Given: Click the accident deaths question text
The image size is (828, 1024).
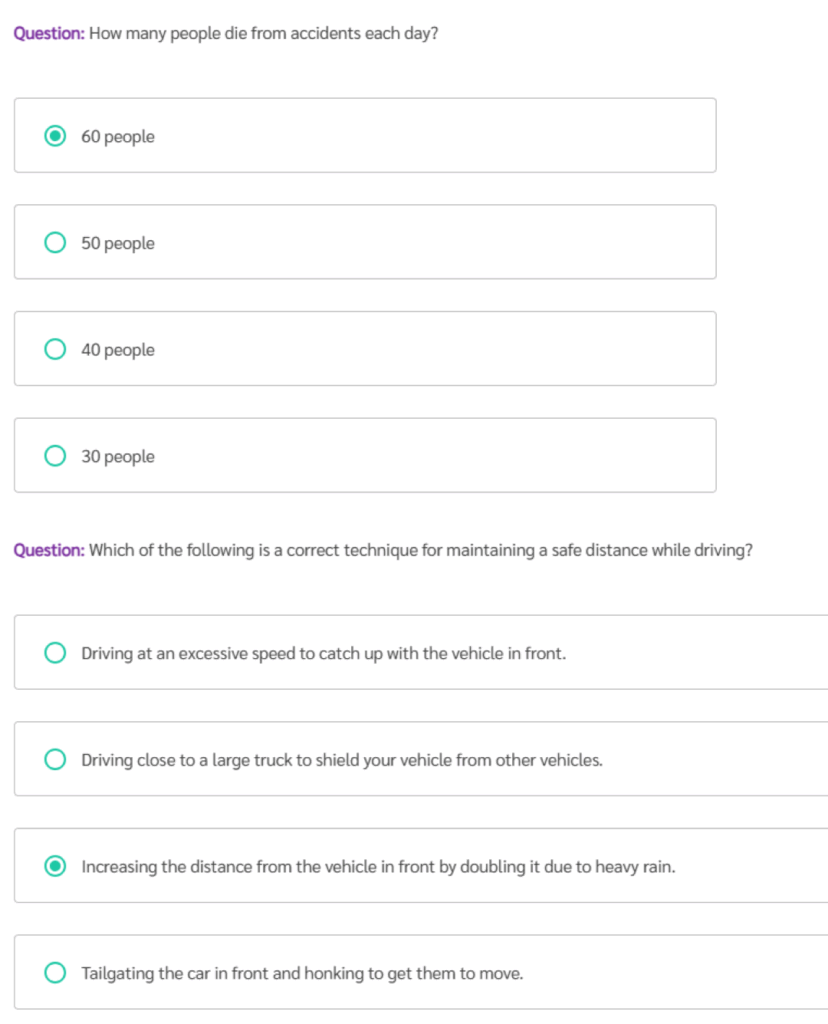Looking at the screenshot, I should [x=264, y=33].
